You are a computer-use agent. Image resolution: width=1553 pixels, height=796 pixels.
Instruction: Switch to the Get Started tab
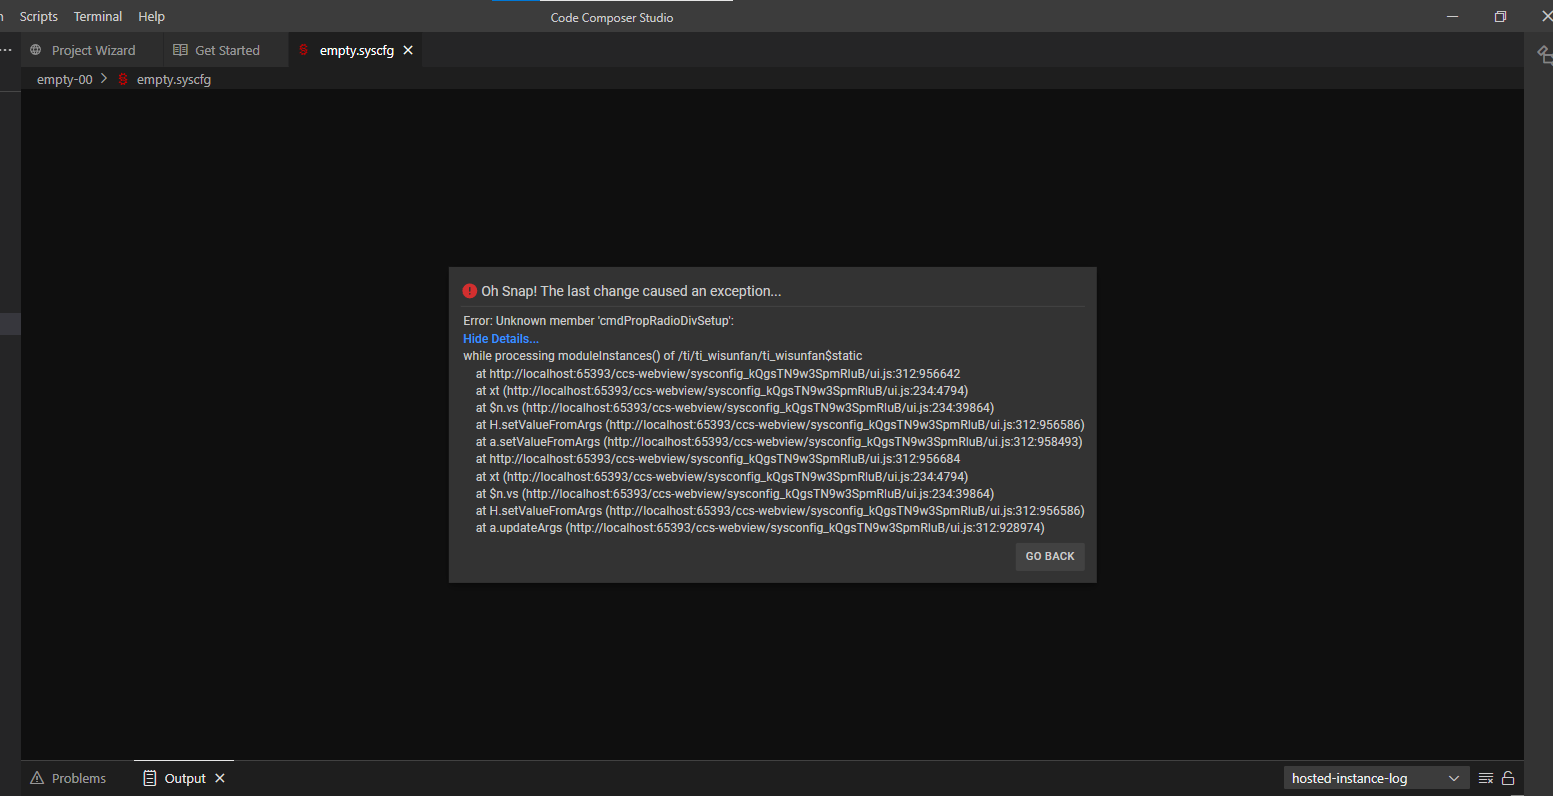226,50
